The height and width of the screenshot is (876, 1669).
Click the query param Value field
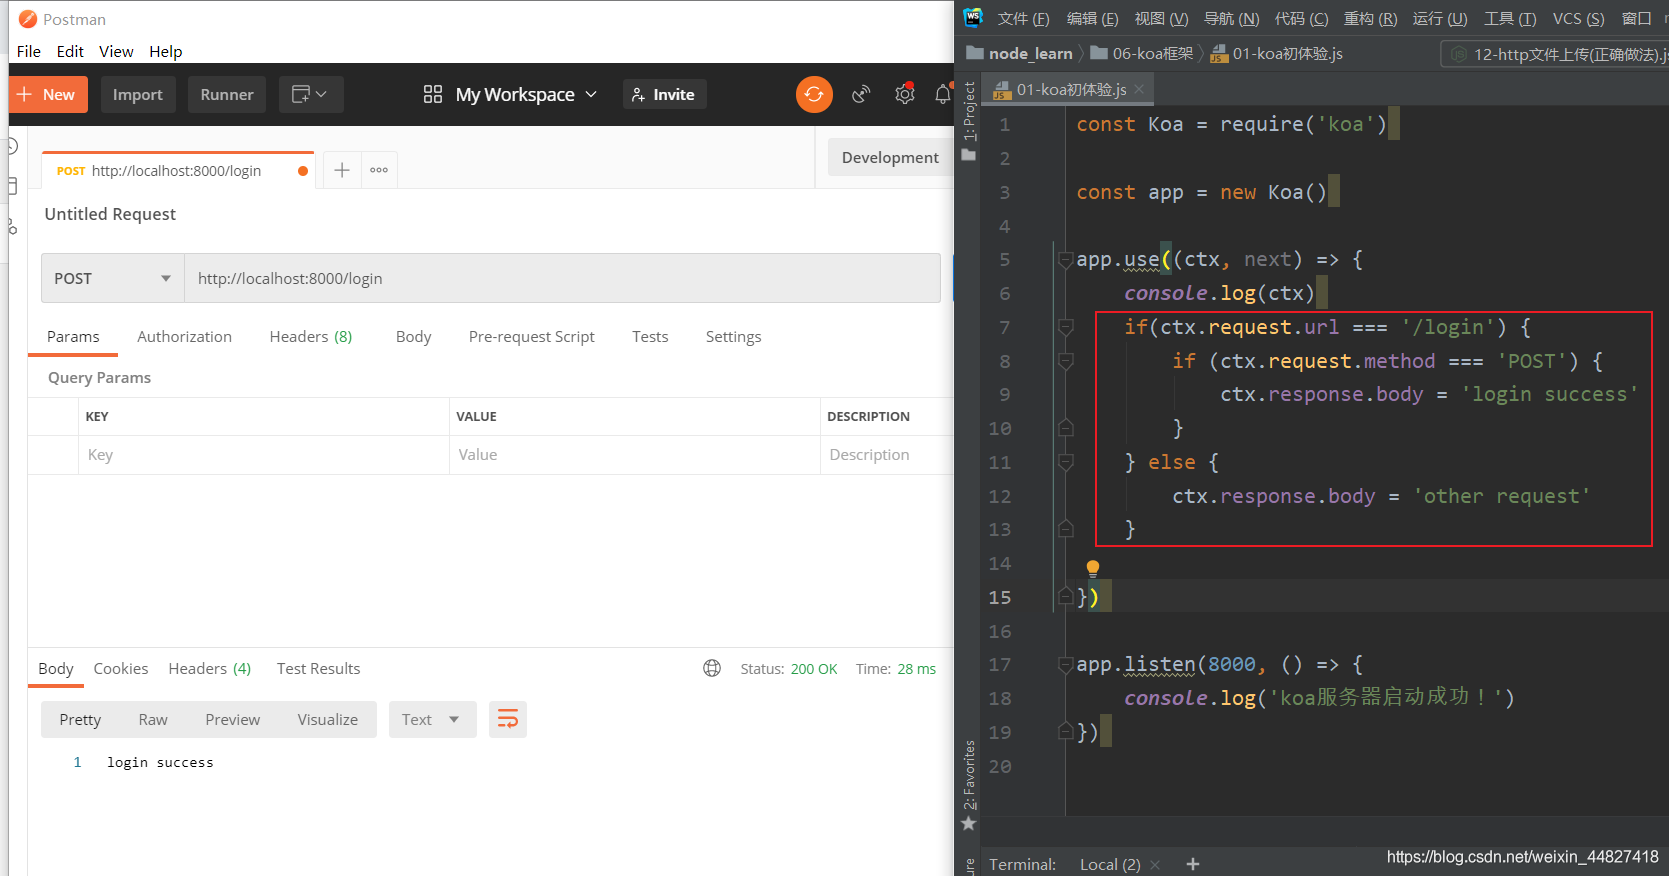coord(635,455)
